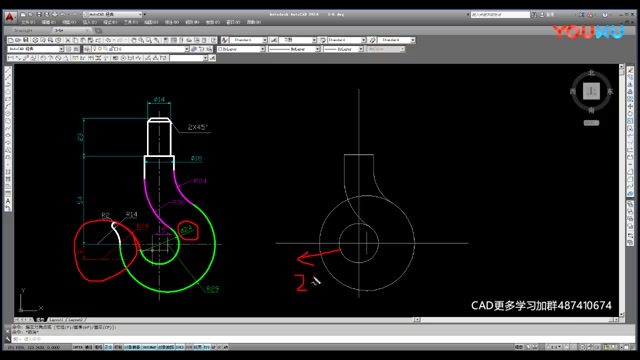Viewport: 640px width, 360px height.
Task: Switch to the Layout1 tab
Action: [x=56, y=320]
